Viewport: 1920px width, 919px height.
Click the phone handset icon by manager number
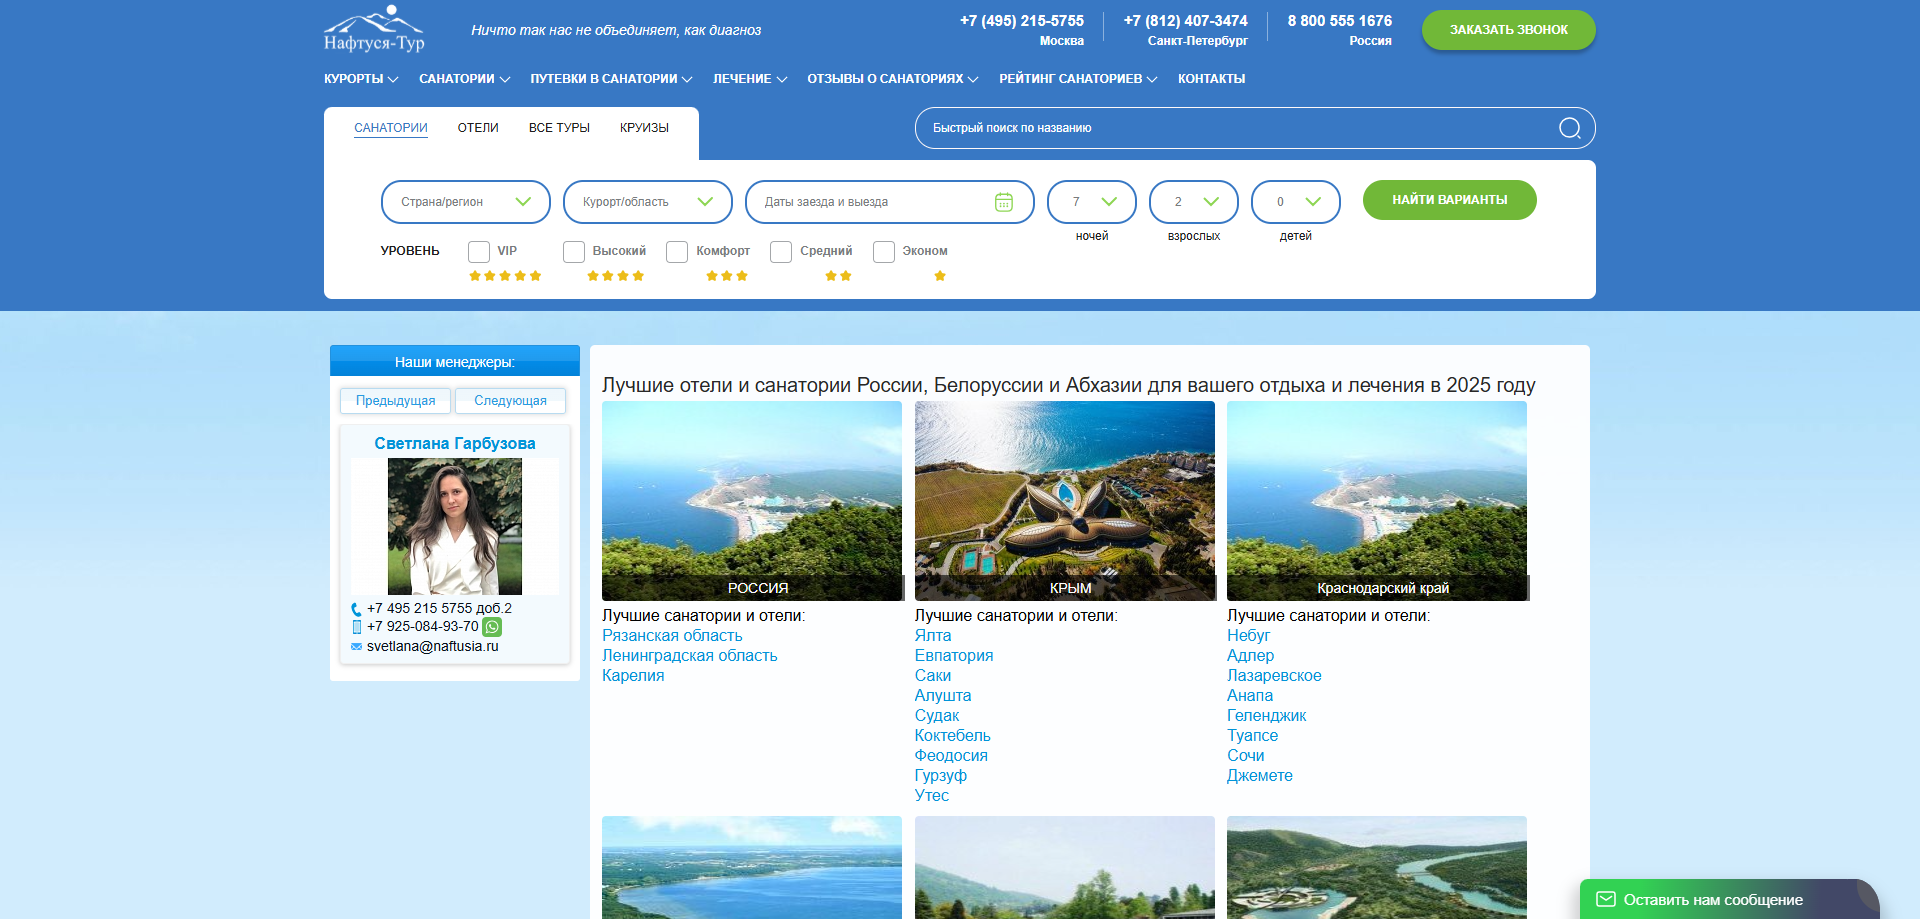click(x=356, y=609)
